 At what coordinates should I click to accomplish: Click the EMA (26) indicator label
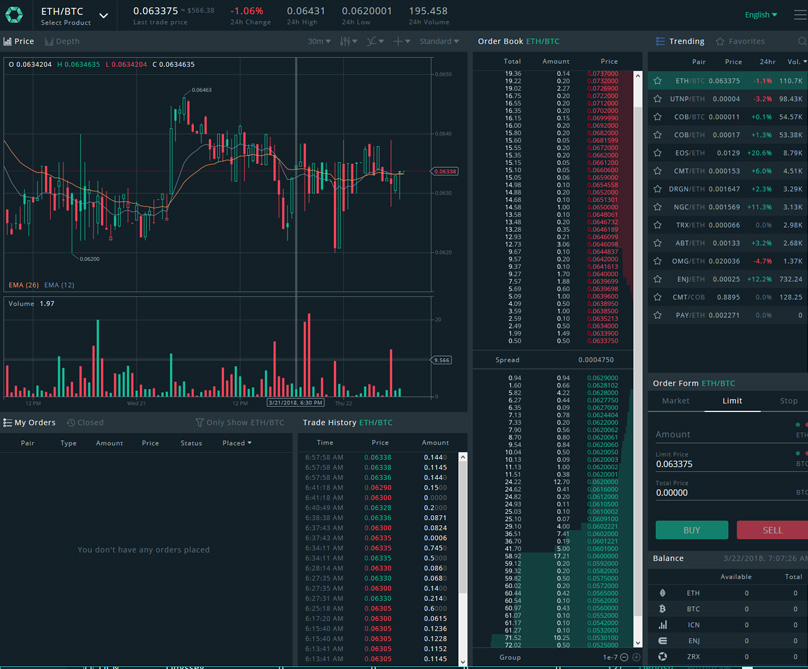click(24, 285)
